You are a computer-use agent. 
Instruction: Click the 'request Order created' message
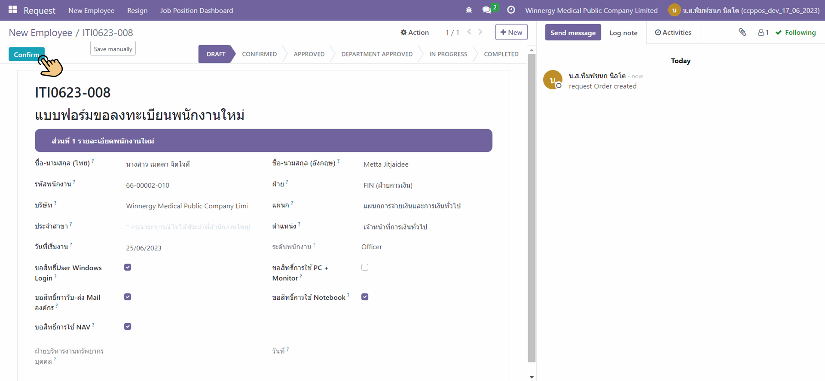tap(602, 86)
